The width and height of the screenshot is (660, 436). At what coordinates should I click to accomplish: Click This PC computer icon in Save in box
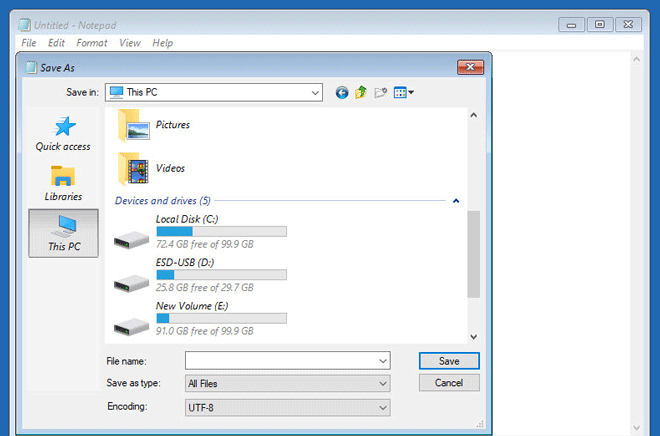[x=116, y=92]
